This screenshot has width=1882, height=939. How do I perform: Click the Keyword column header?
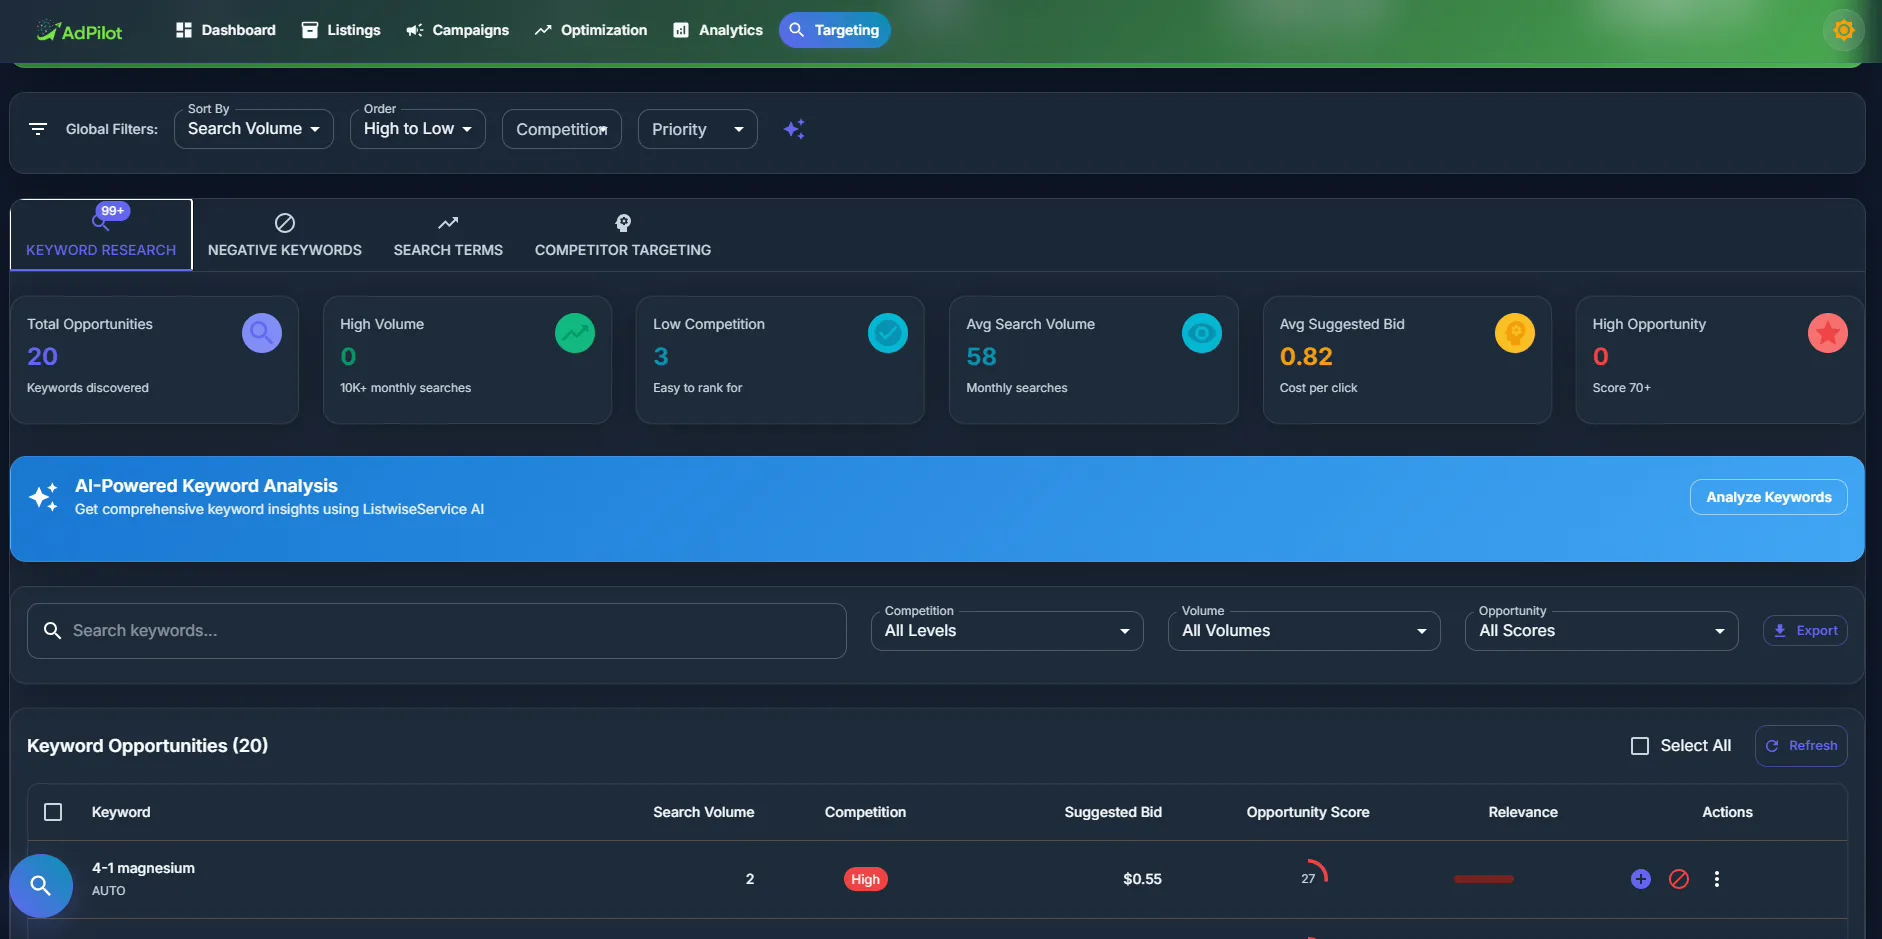121,812
